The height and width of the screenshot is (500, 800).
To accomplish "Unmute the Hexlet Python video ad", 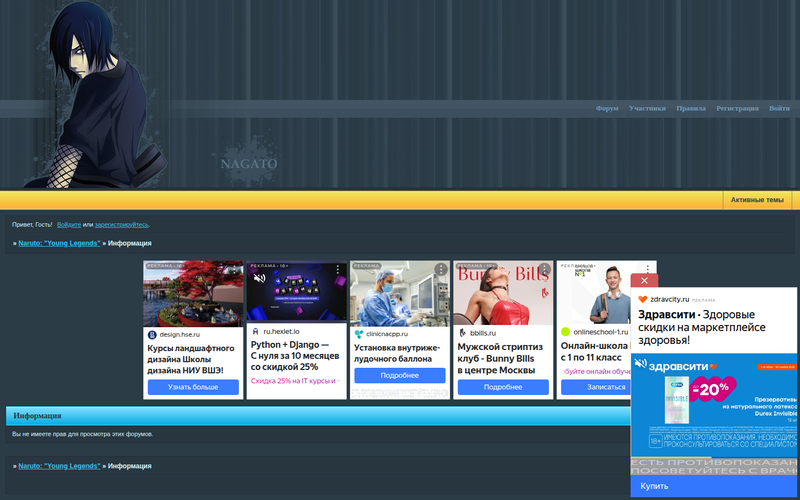I will tap(258, 279).
